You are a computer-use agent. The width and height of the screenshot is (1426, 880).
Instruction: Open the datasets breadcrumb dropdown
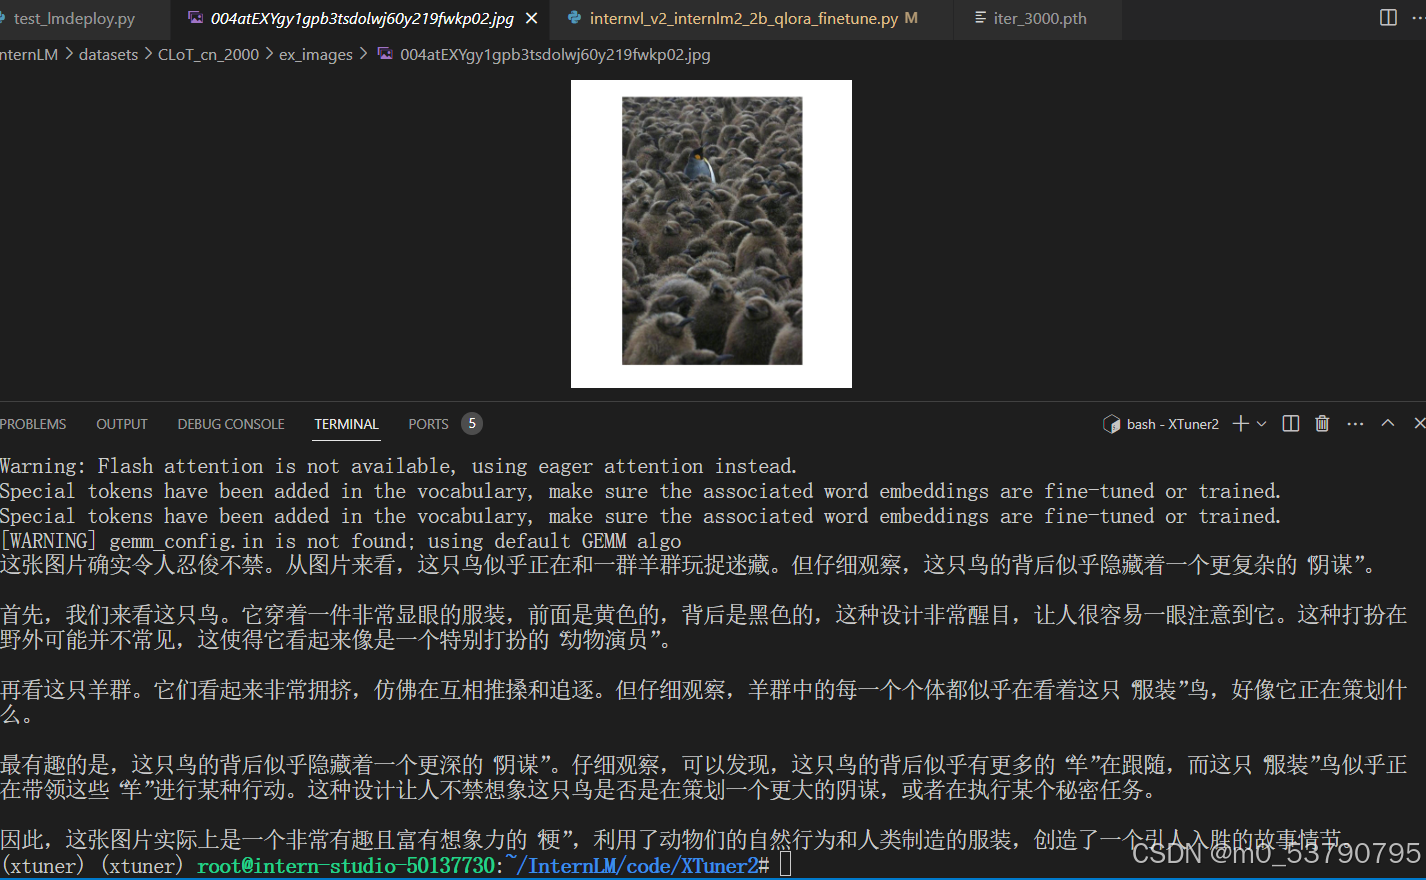108,54
